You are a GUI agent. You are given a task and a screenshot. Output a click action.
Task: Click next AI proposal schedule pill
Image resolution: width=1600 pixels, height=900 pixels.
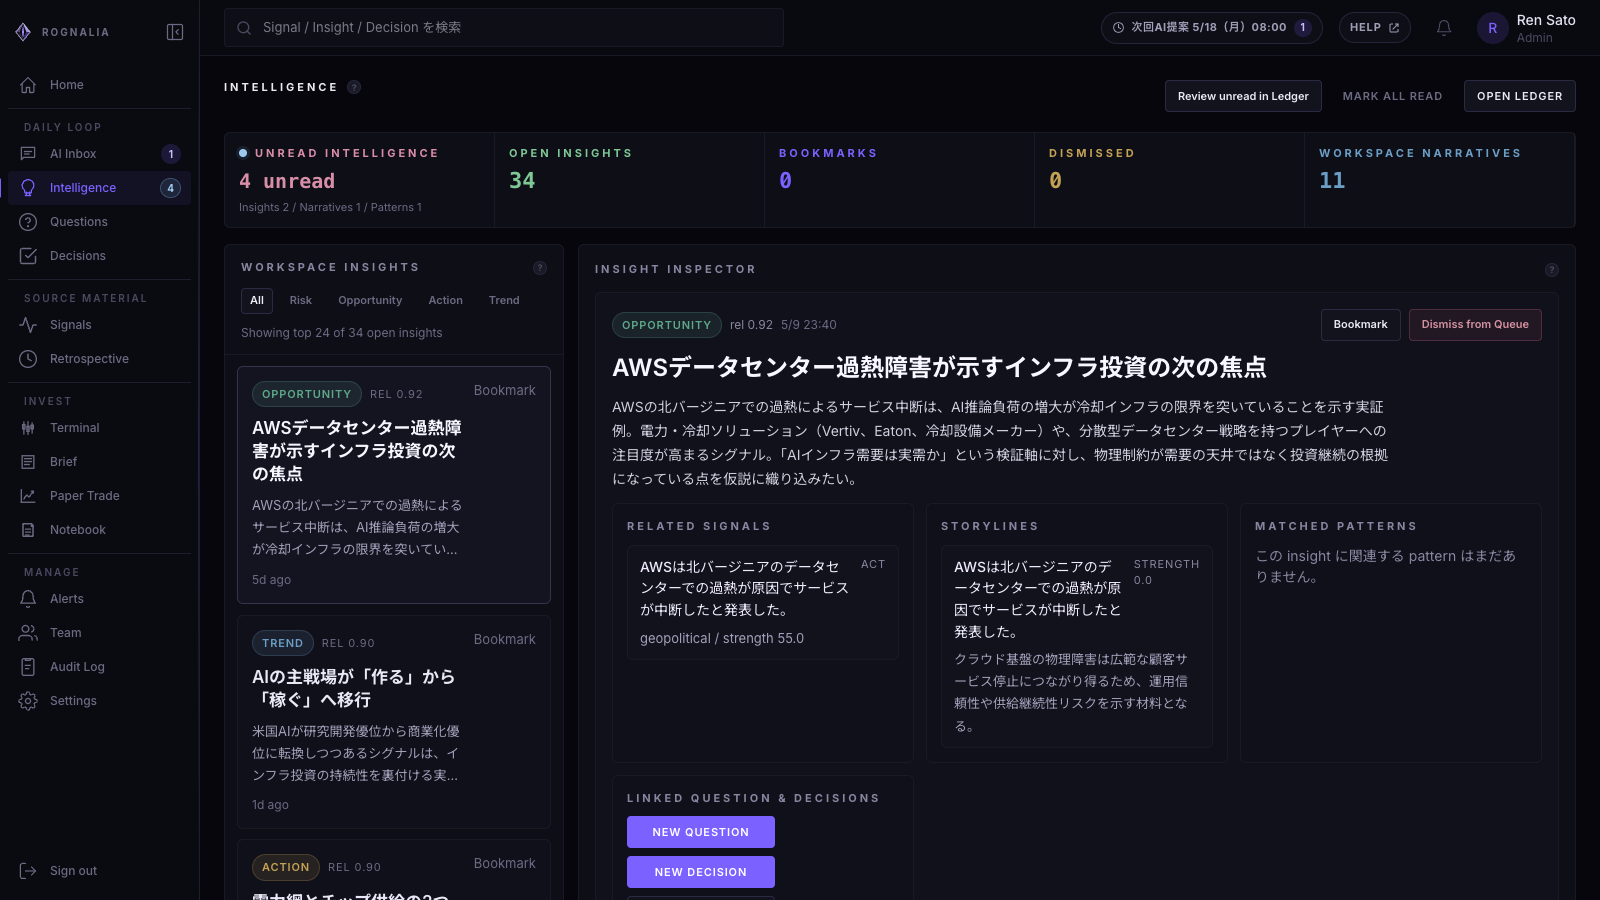point(1211,28)
